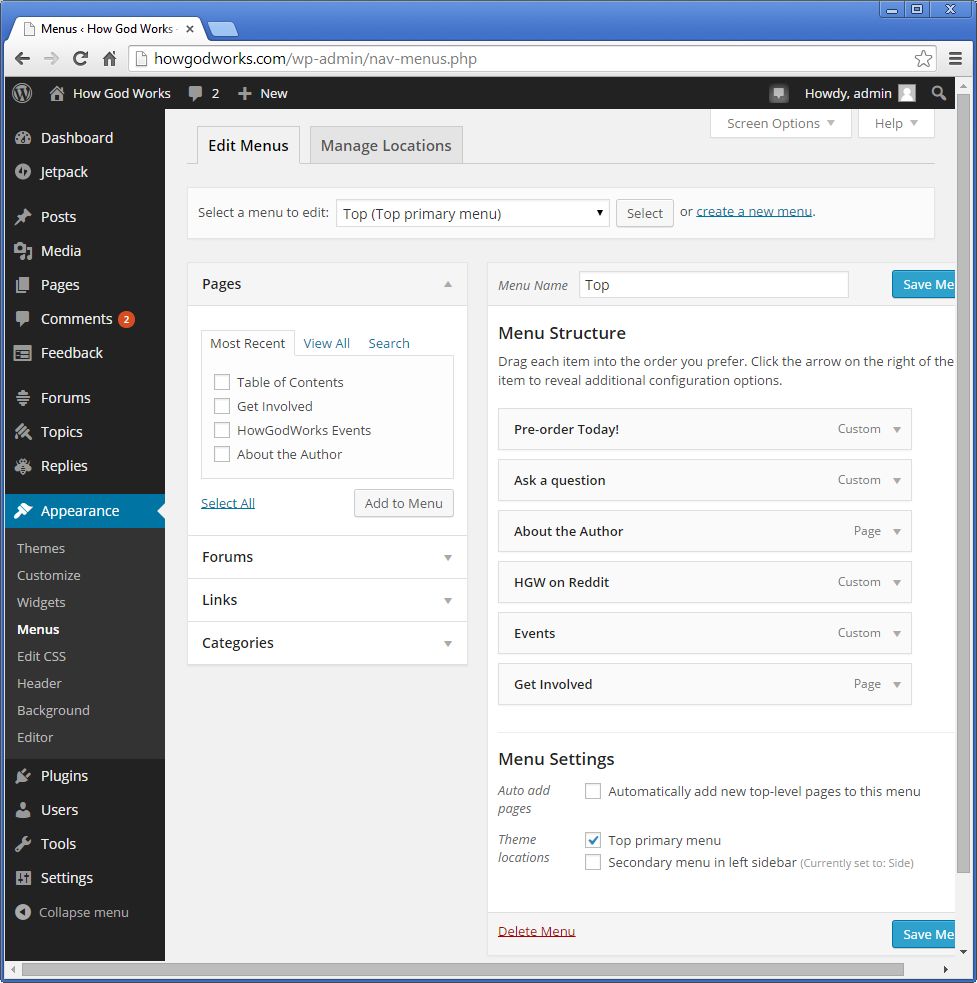Screen dimensions: 977x983
Task: Check the Table of Contents page checkbox
Action: click(222, 382)
